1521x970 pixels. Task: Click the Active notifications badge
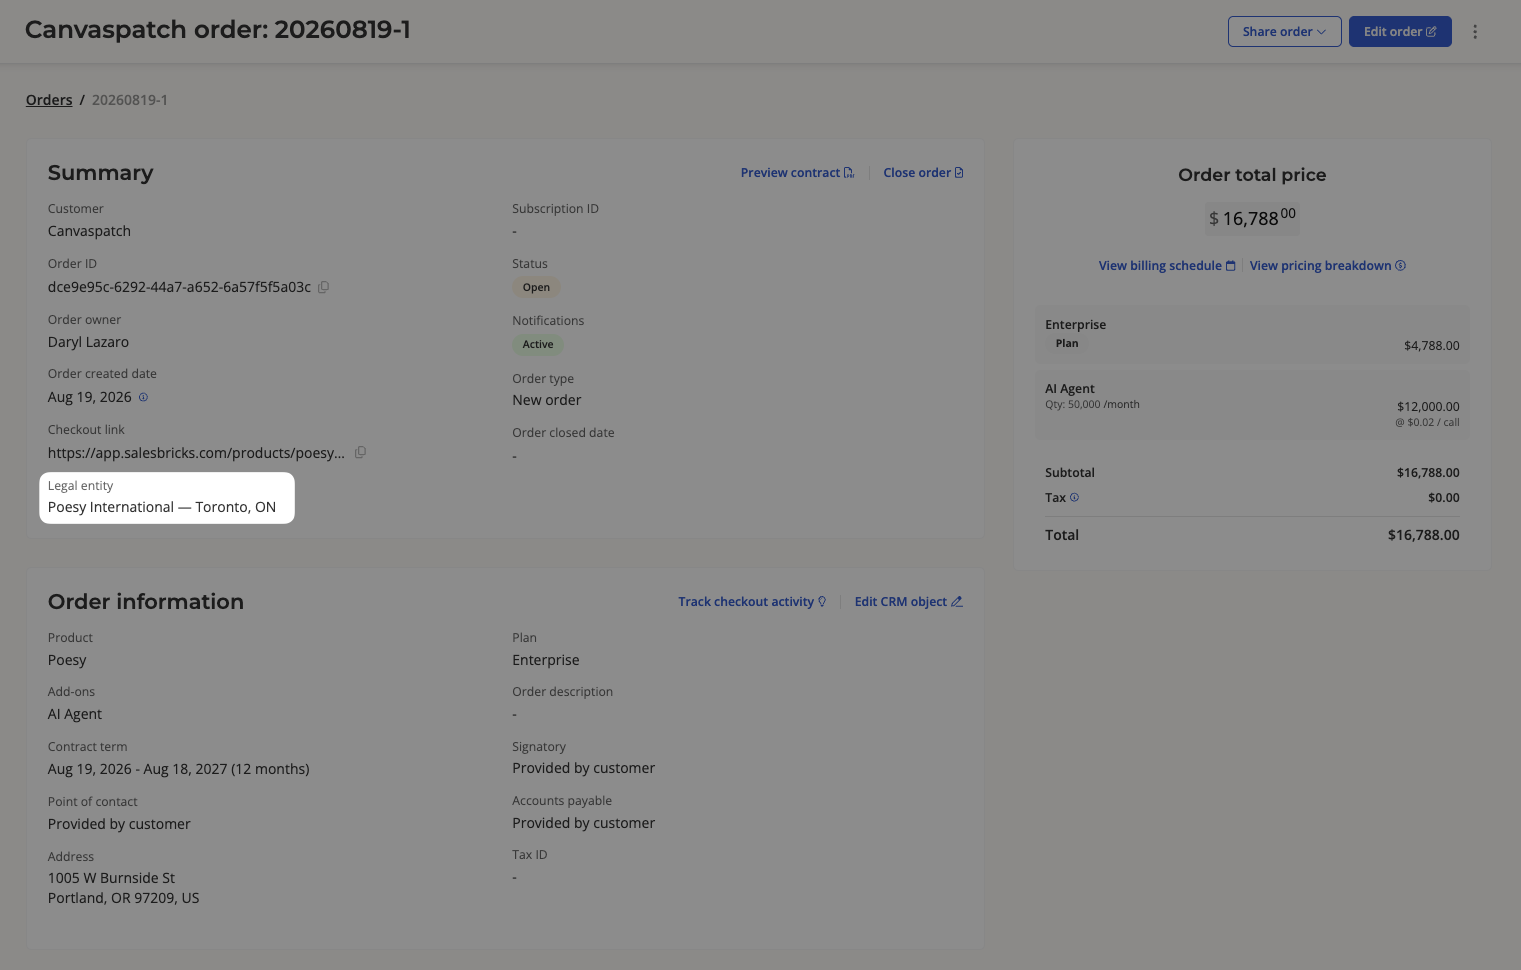click(538, 344)
